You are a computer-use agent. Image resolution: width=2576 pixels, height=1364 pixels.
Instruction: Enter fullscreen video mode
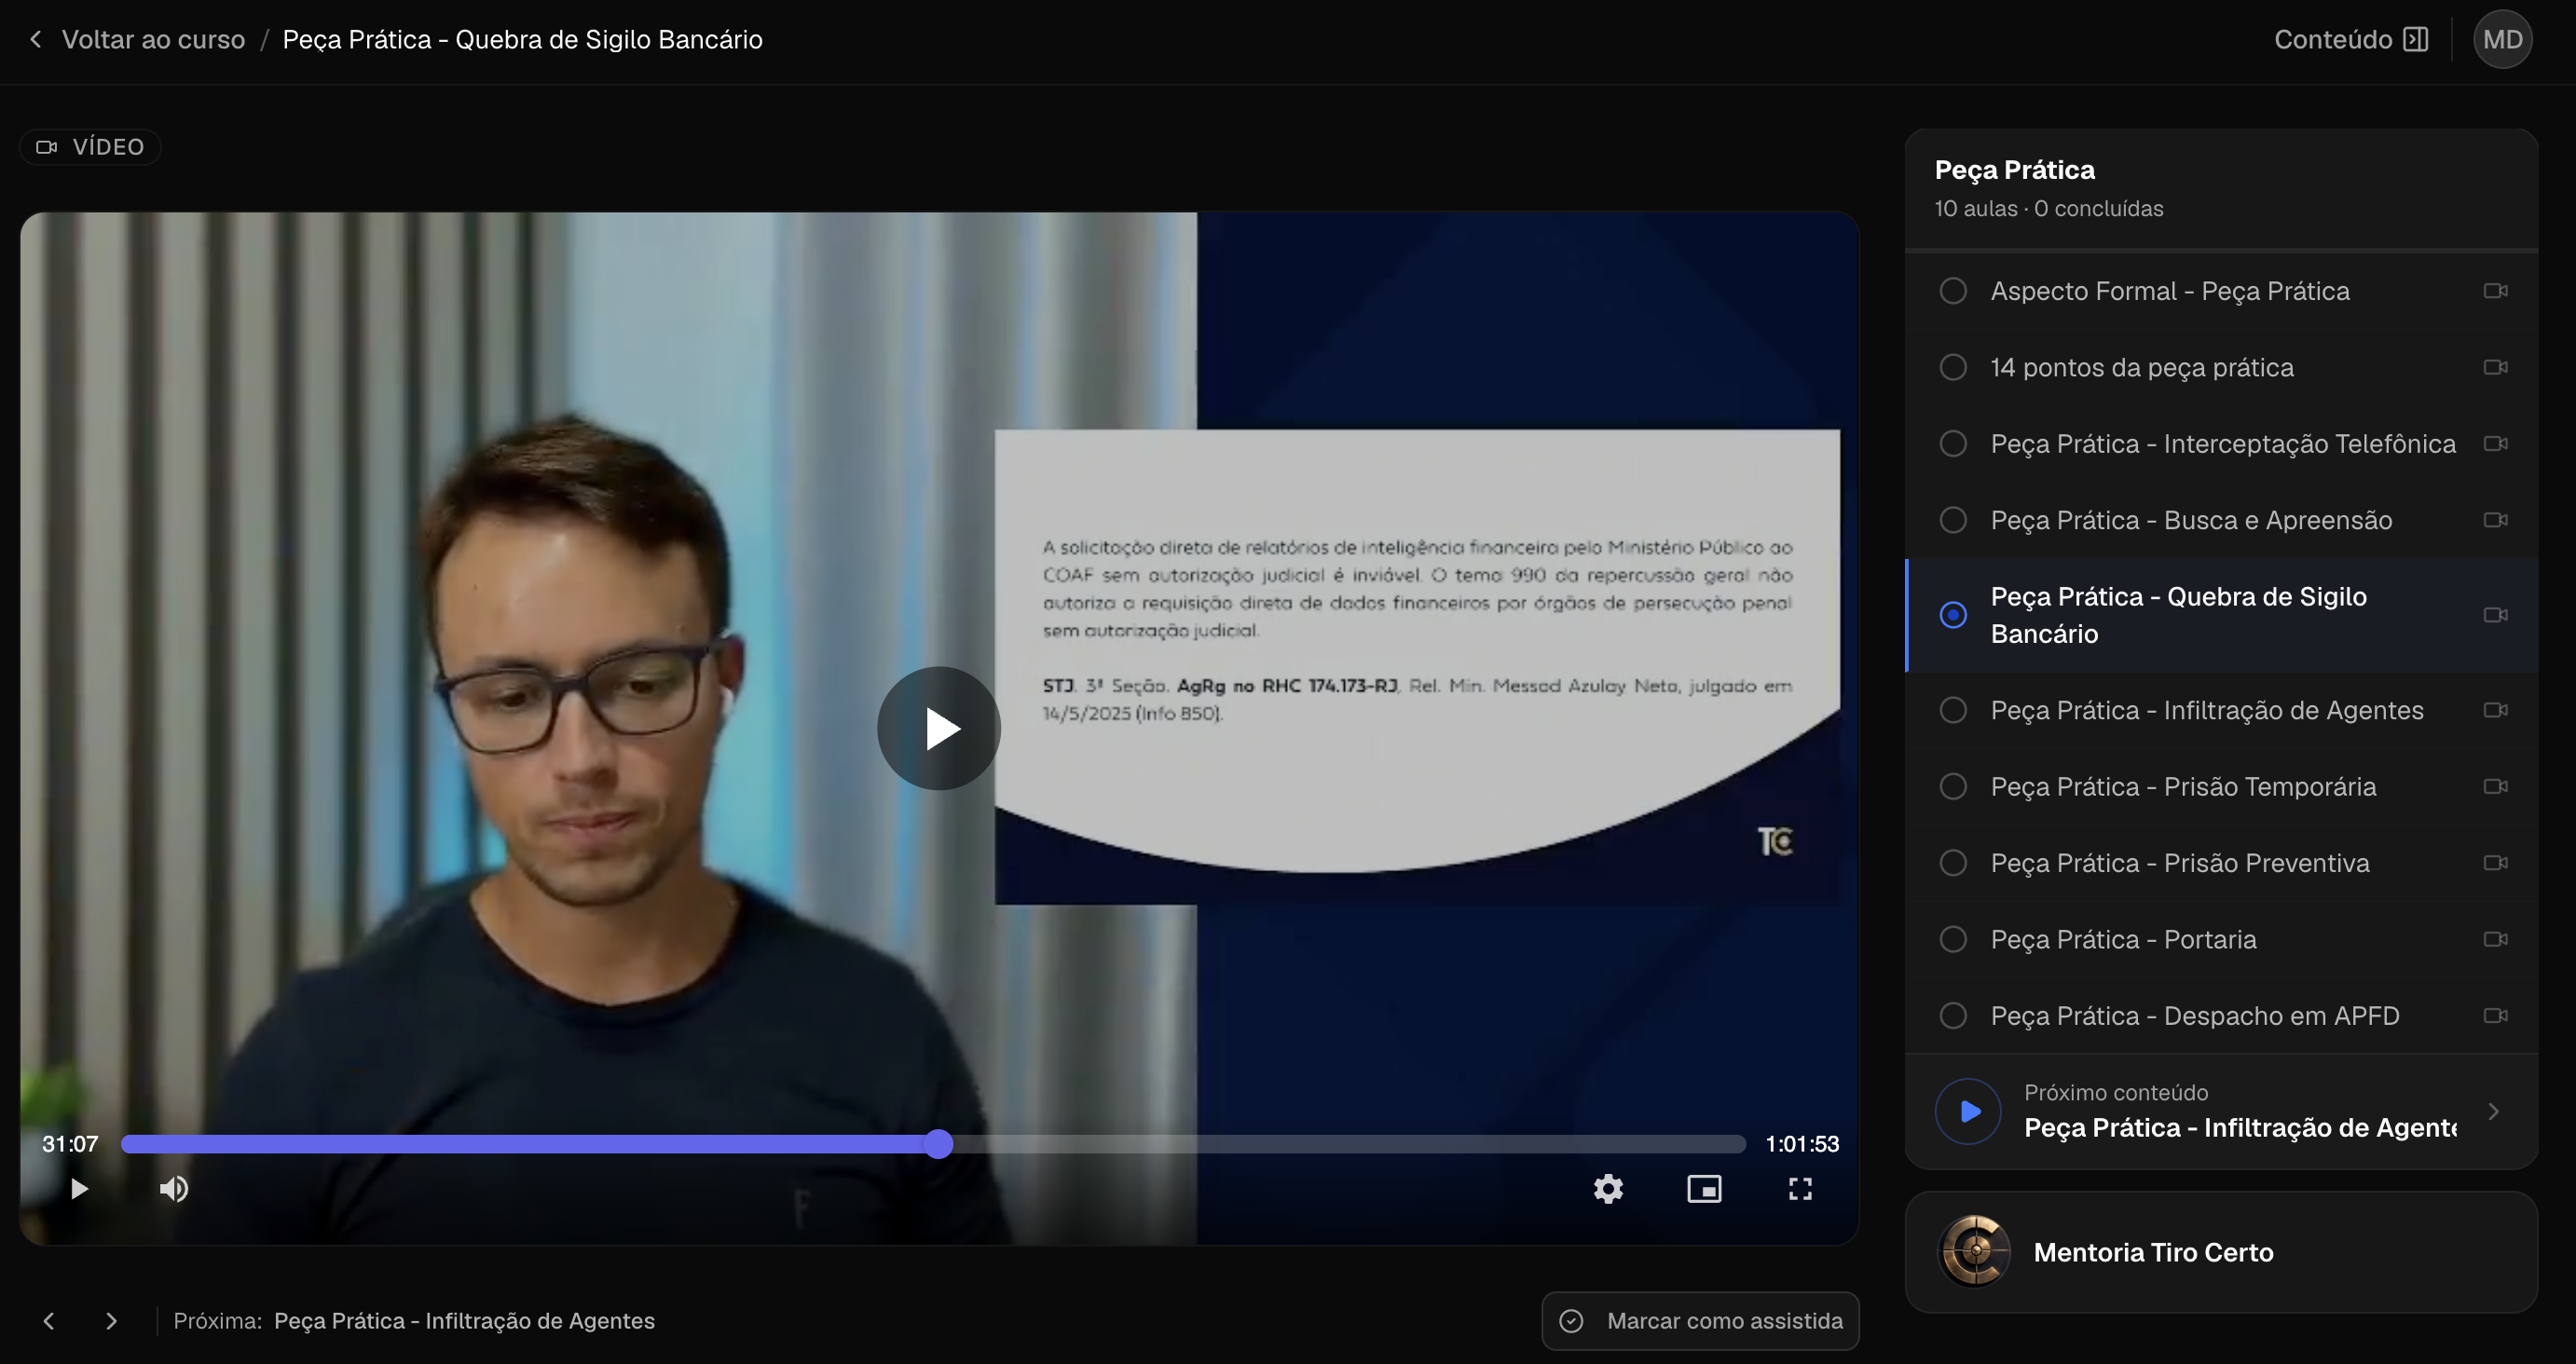click(x=1800, y=1188)
